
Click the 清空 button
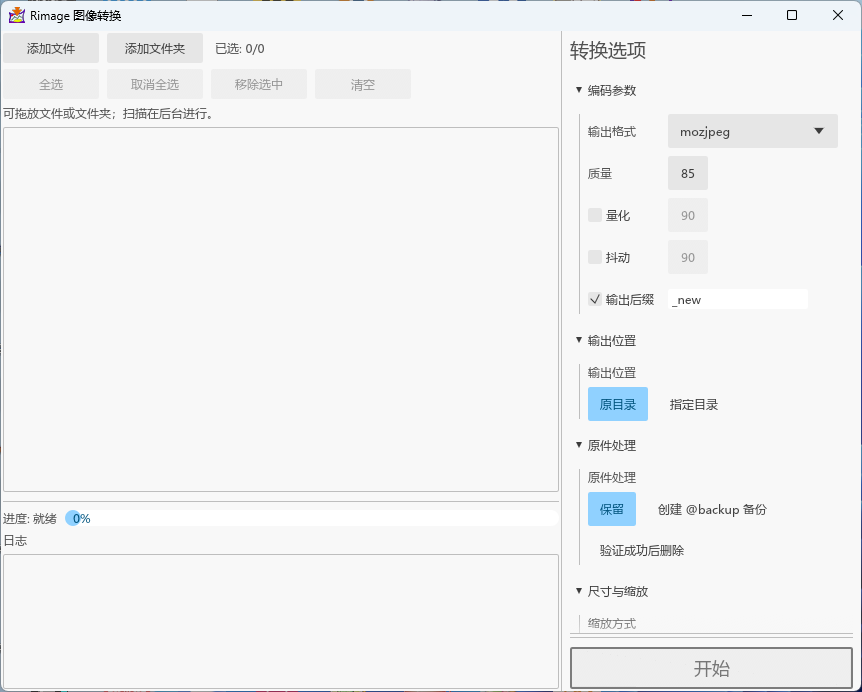point(363,84)
